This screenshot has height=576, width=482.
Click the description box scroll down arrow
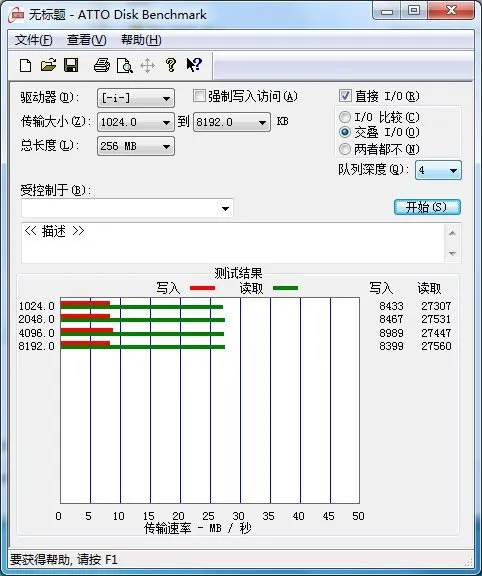tap(452, 253)
